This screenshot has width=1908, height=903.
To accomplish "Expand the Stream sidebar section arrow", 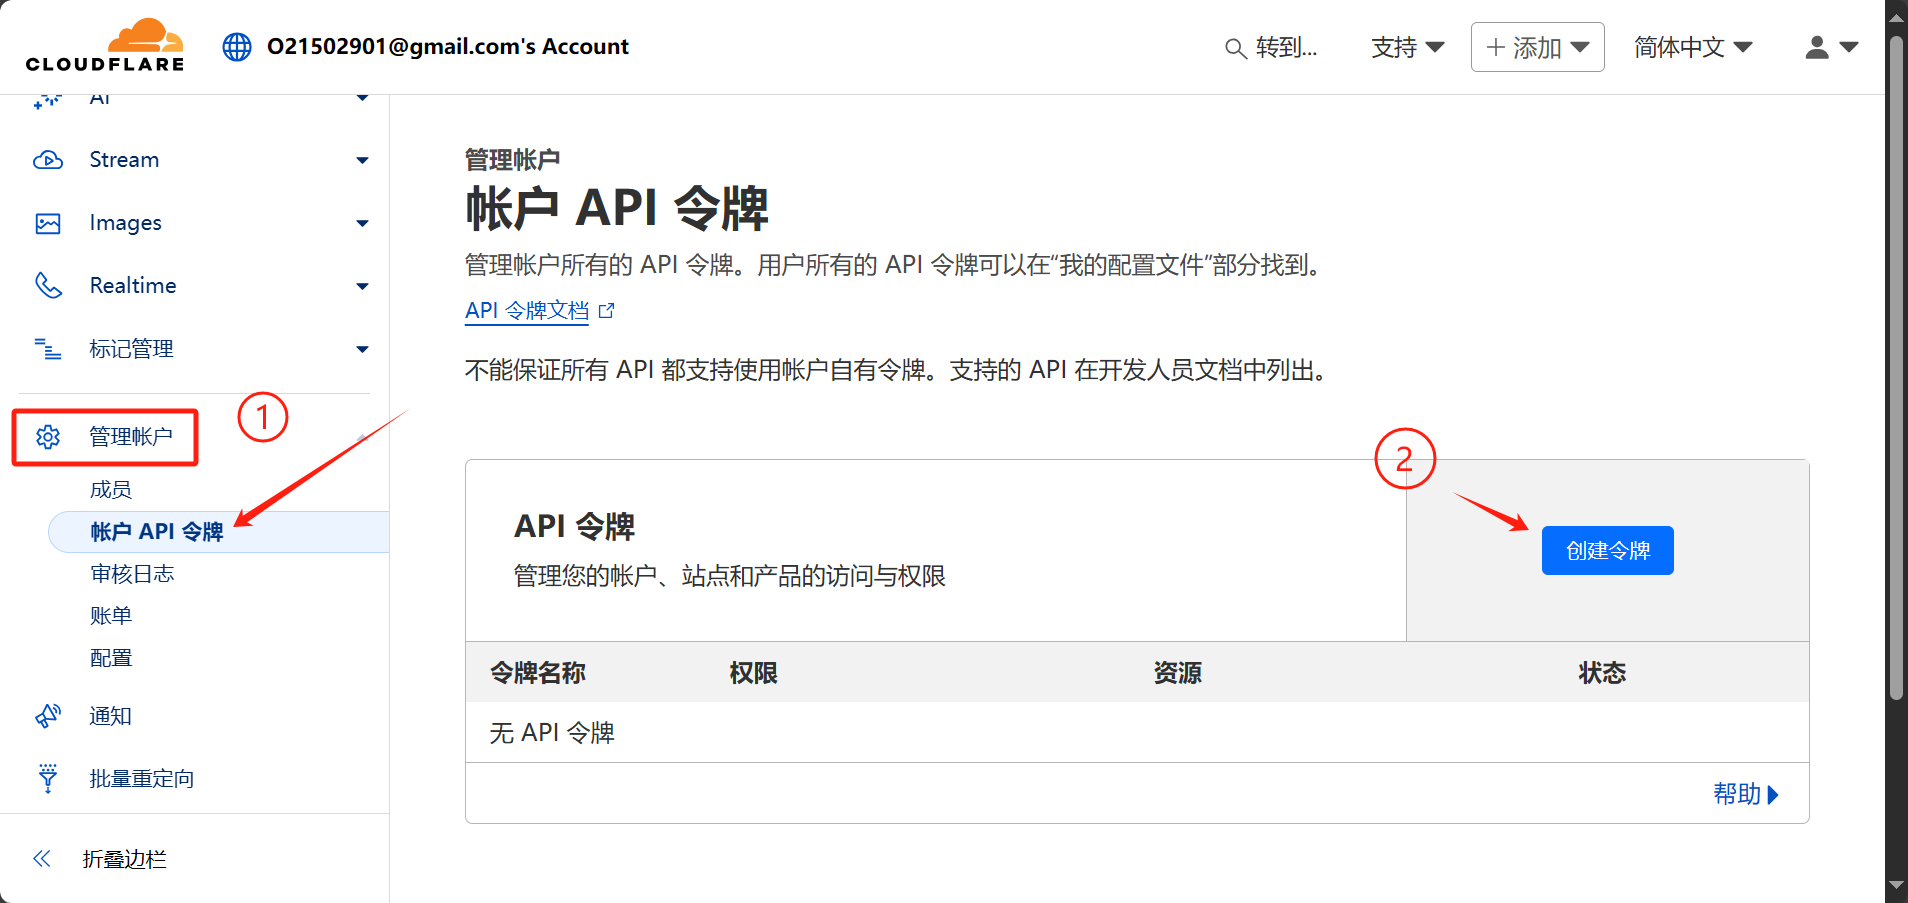I will (x=362, y=160).
